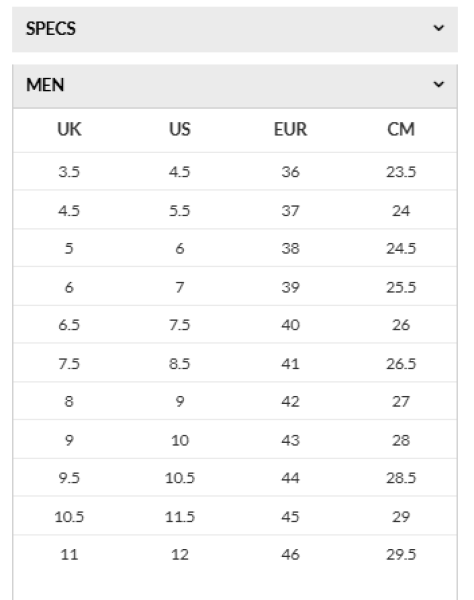Click EUR size 46 cell

tap(290, 554)
